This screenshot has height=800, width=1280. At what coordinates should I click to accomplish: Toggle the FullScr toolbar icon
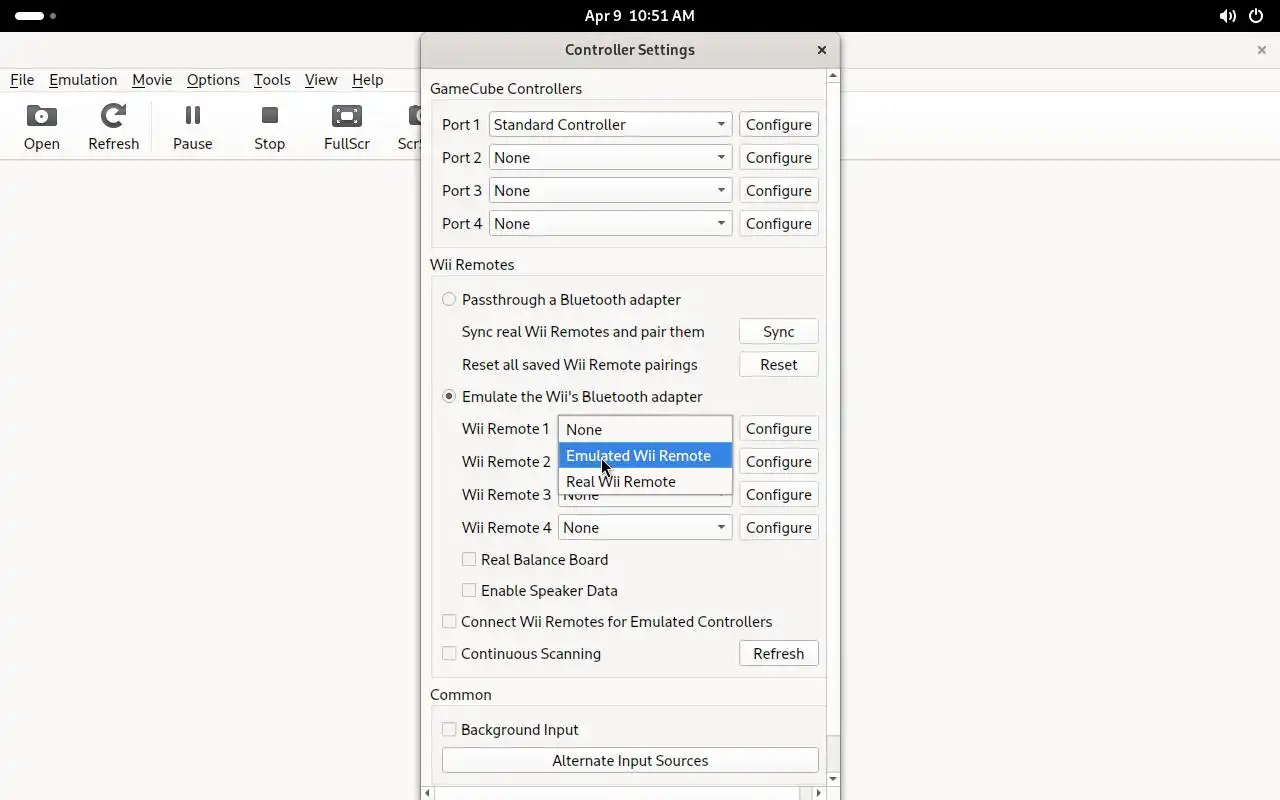[x=346, y=127]
